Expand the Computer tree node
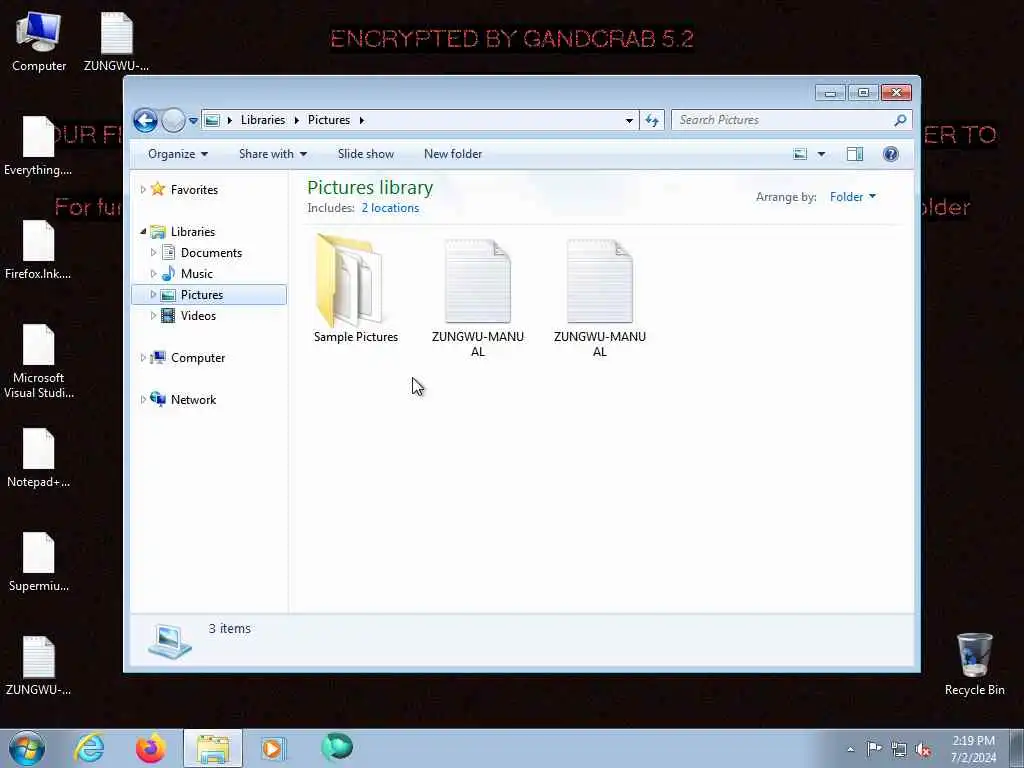The image size is (1024, 768). pyautogui.click(x=143, y=358)
